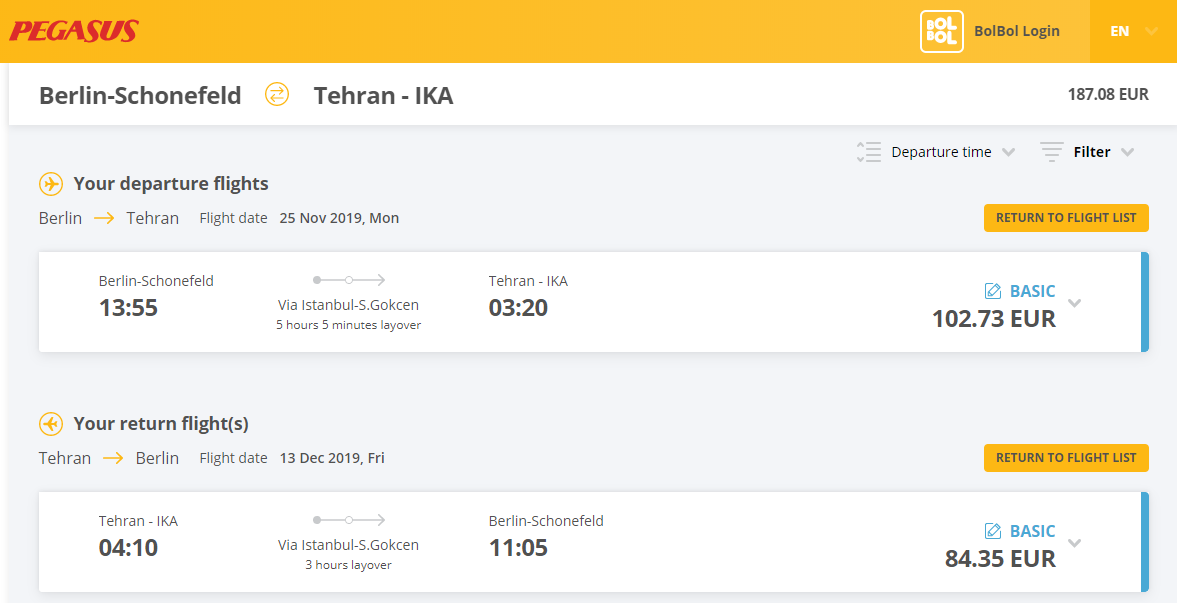Expand the Filter dropdown
1177x603 pixels.
(x=1103, y=152)
